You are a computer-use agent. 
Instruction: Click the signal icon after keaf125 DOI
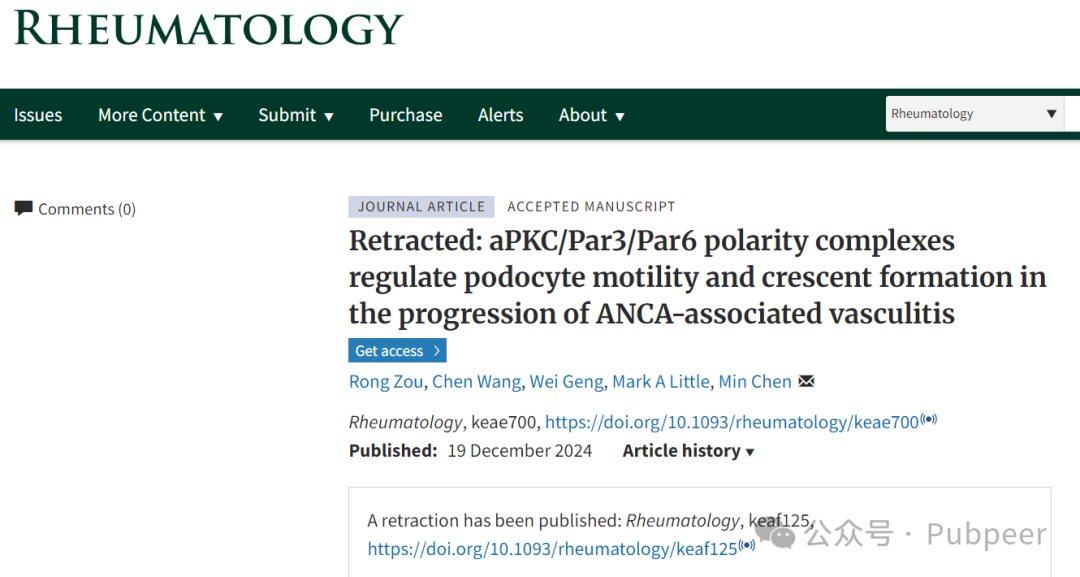pos(747,545)
